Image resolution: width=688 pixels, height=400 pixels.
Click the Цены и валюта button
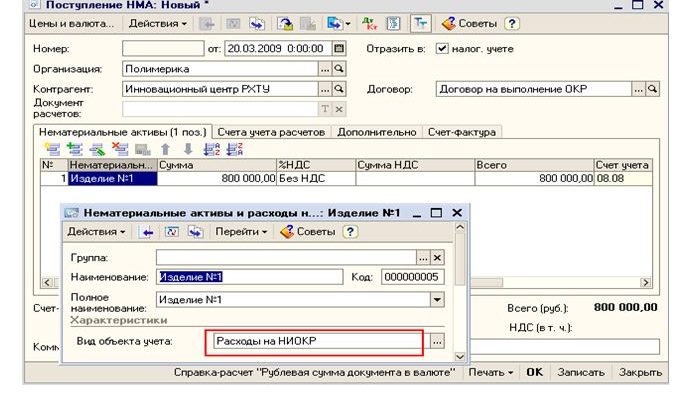click(x=60, y=22)
